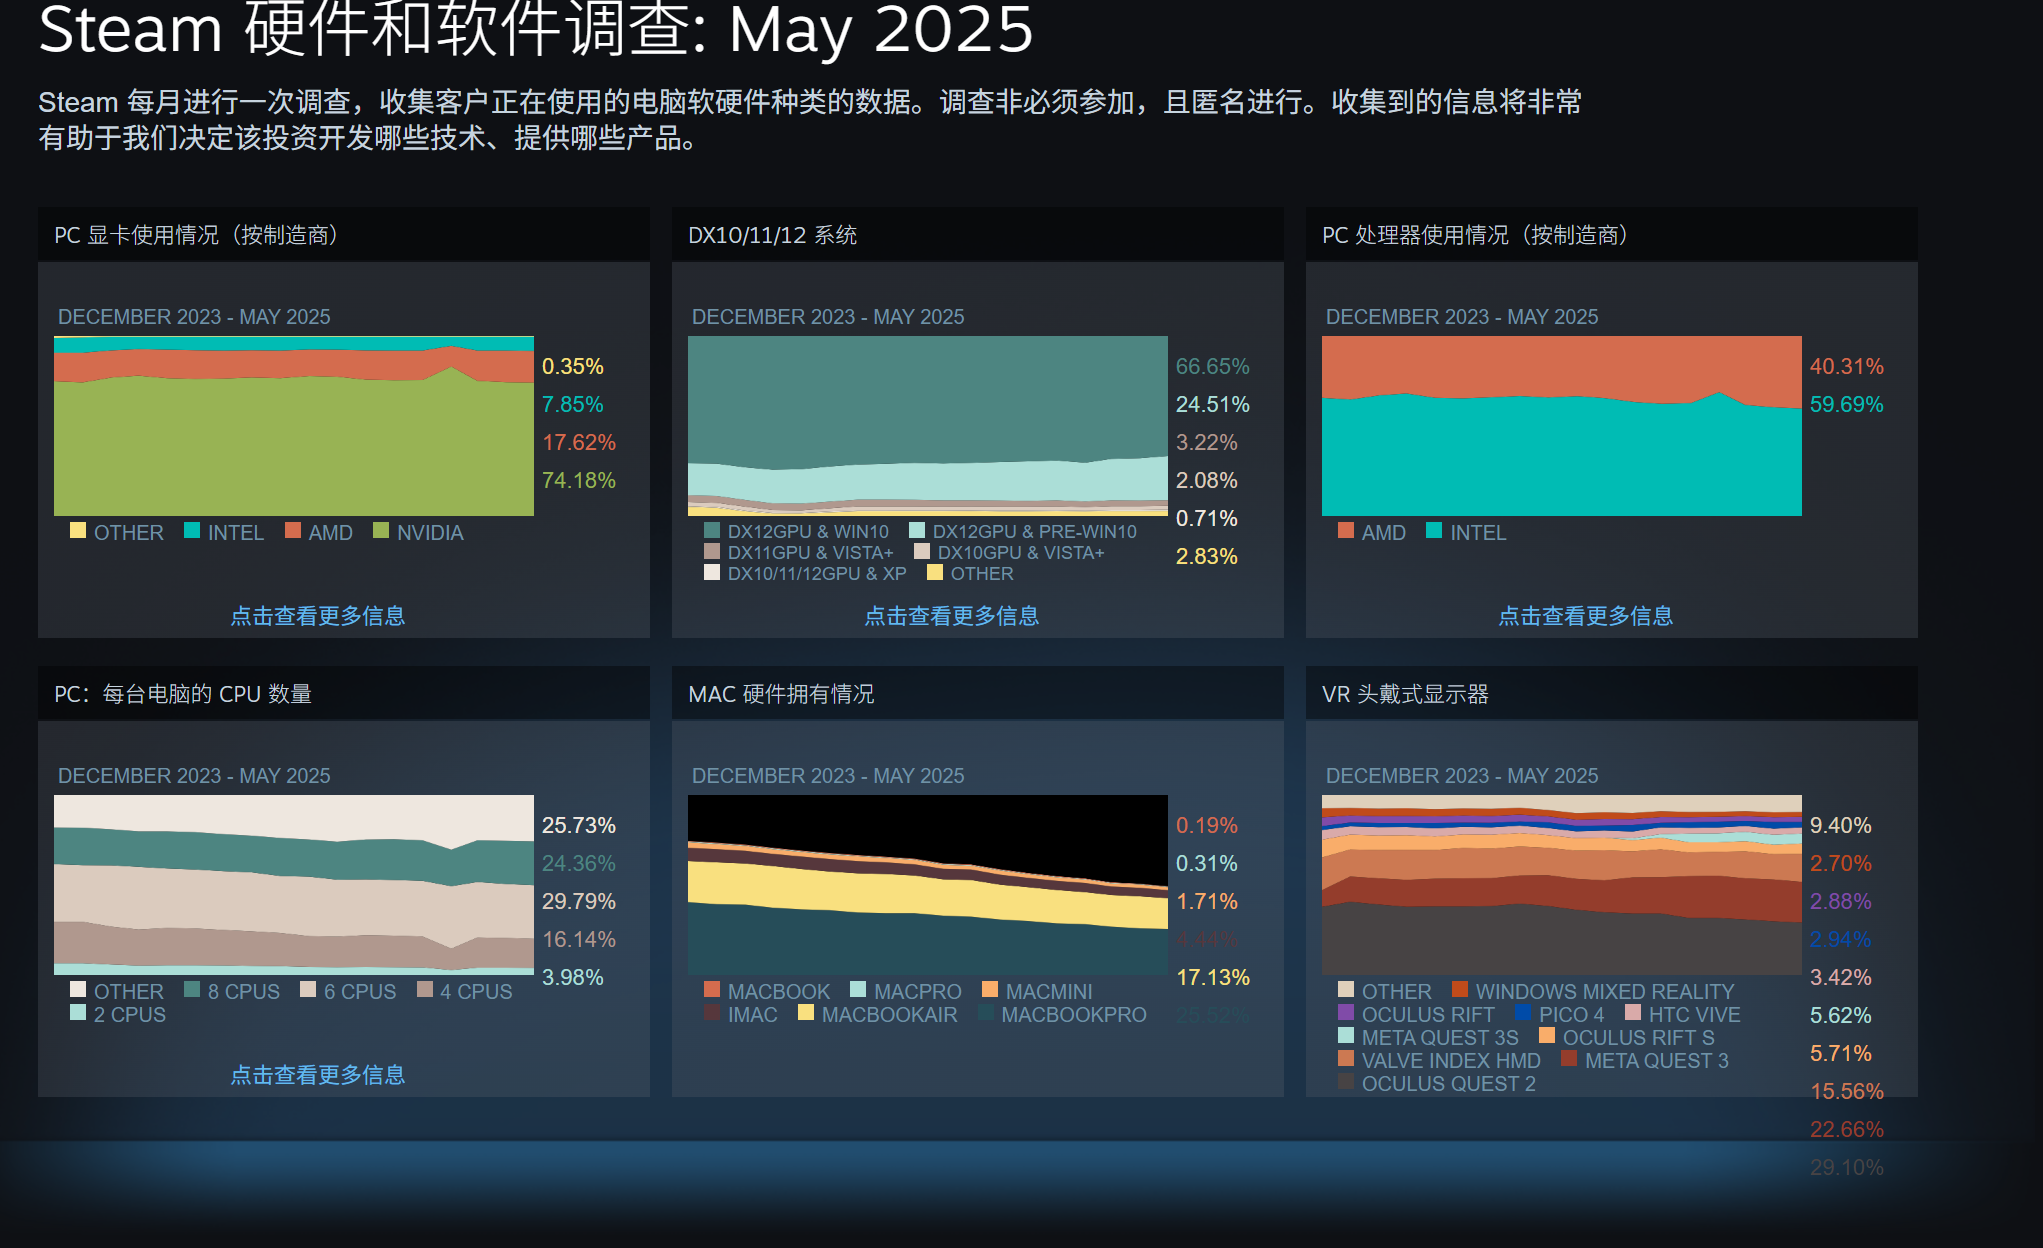This screenshot has height=1248, width=2043.
Task: Click the NVIDIA green legend swatch
Action: [x=381, y=530]
